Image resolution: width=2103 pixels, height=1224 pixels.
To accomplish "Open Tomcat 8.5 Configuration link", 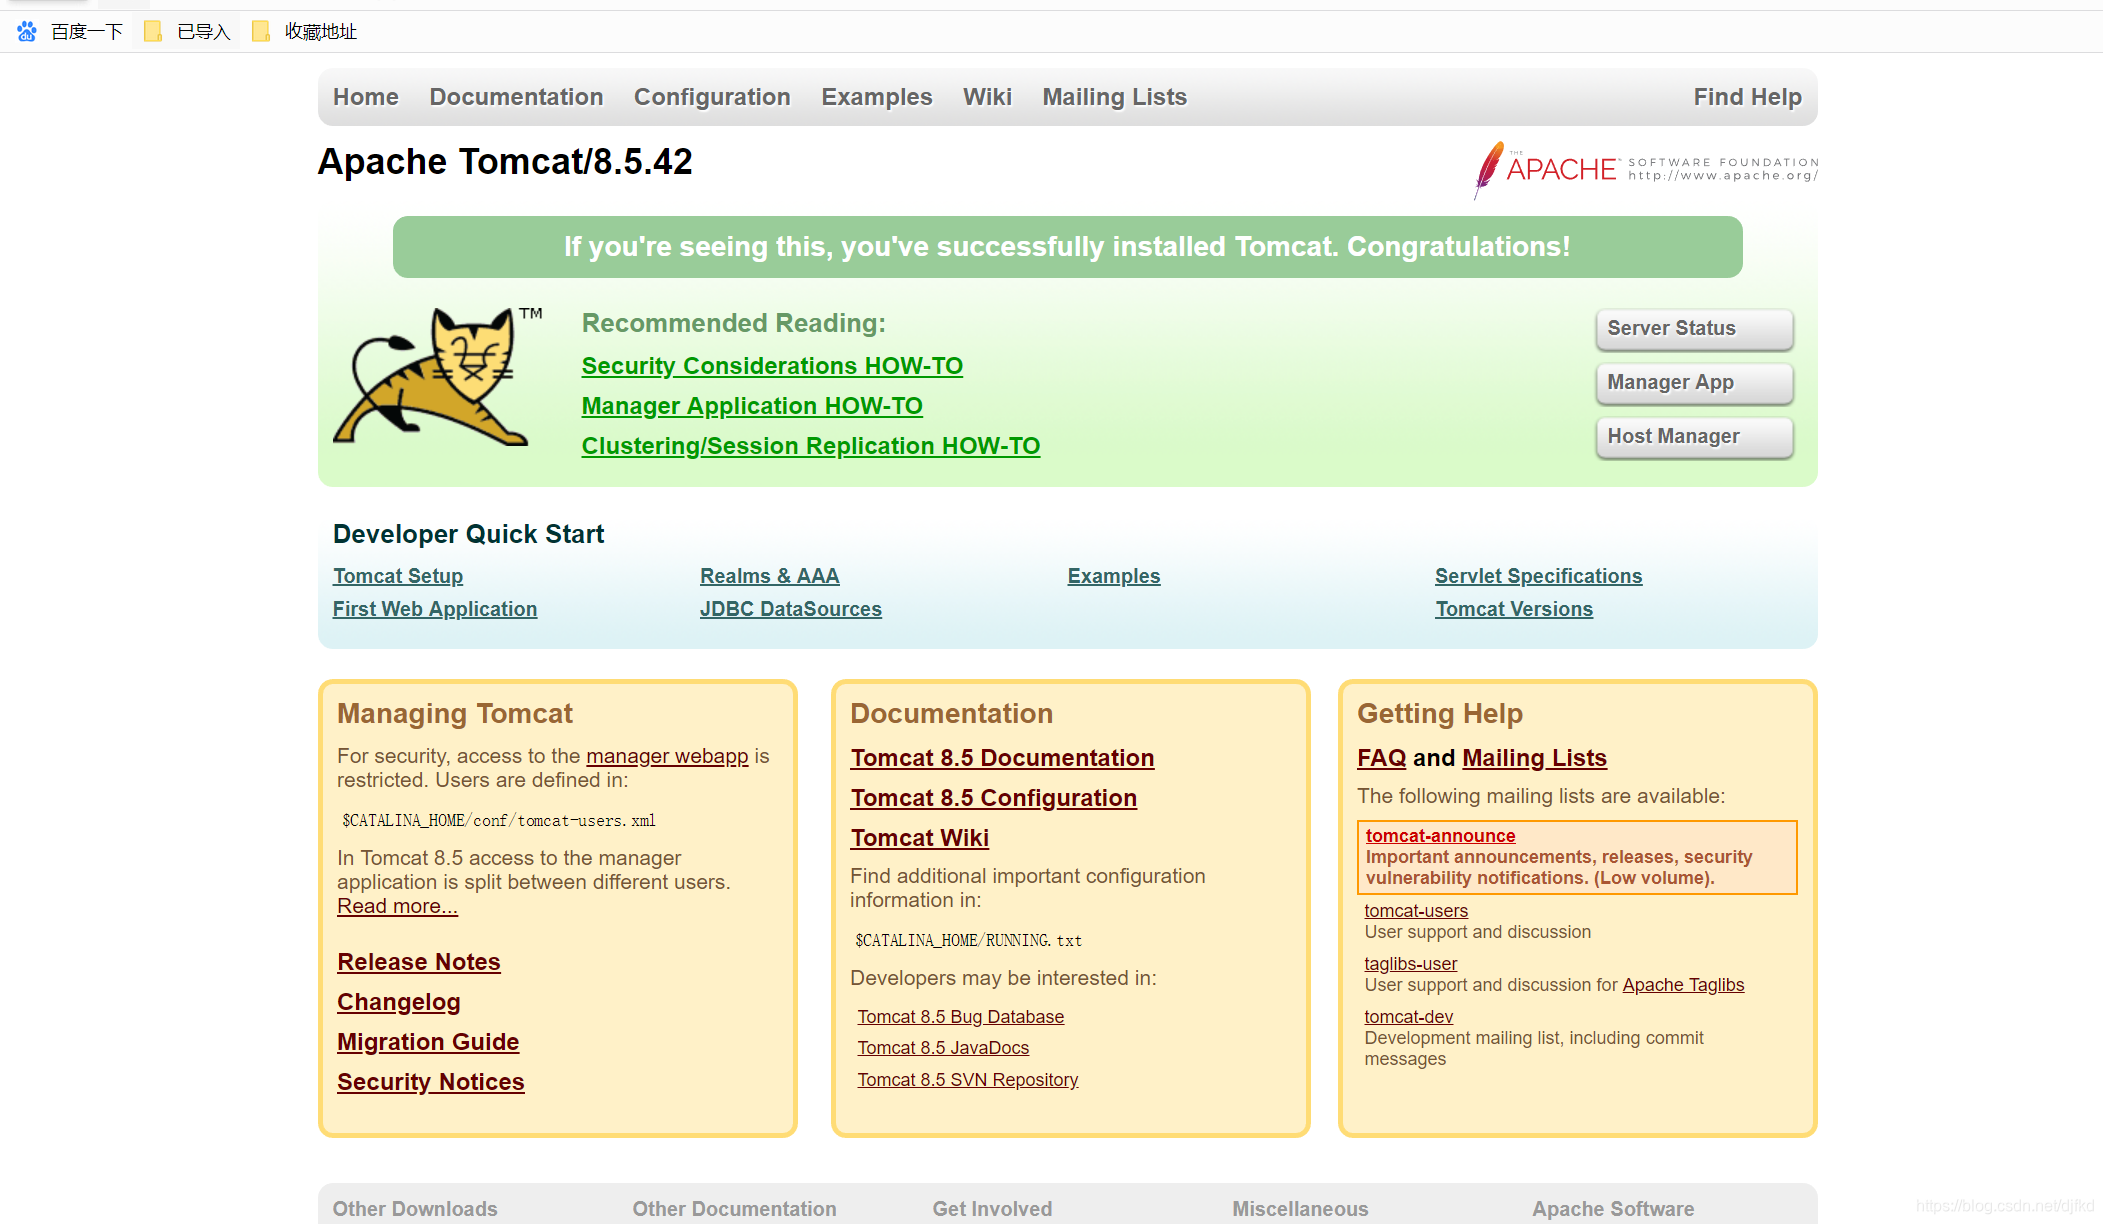I will 994,798.
